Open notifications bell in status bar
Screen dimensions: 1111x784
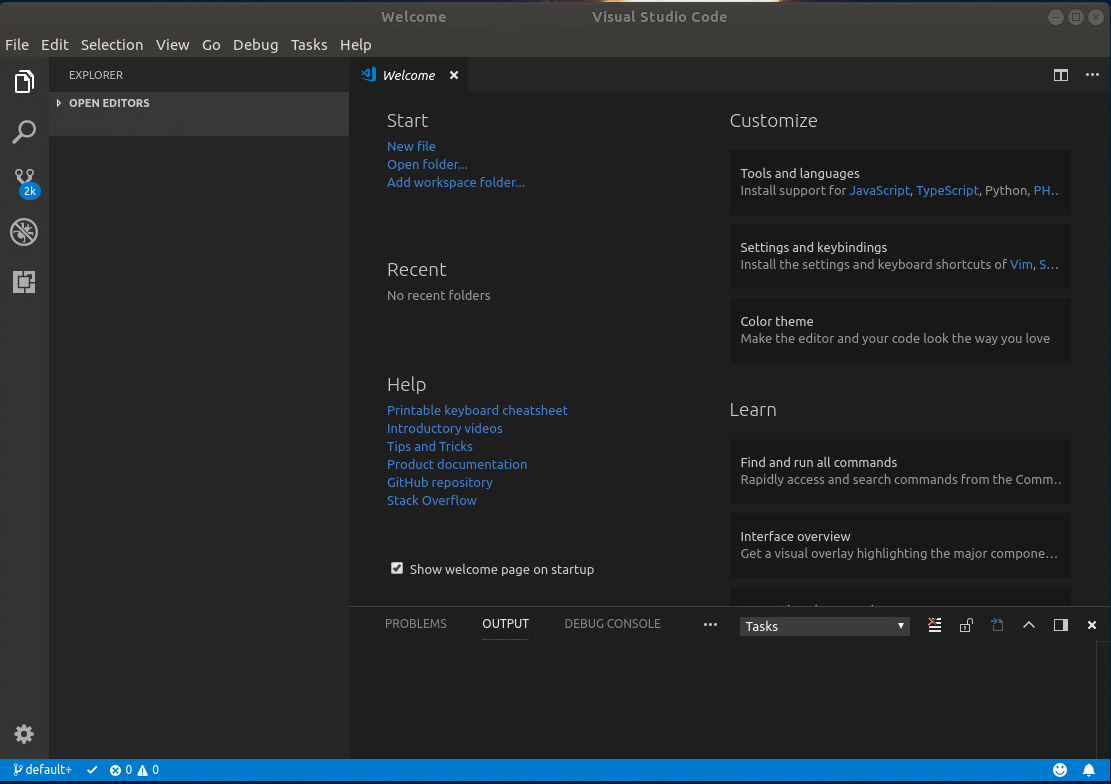tap(1089, 770)
